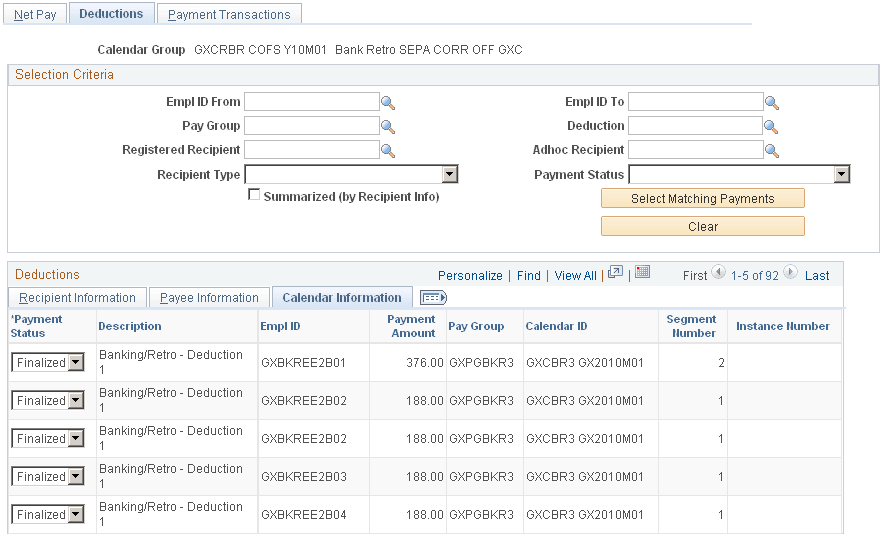
Task: Click the Clear button
Action: click(702, 227)
